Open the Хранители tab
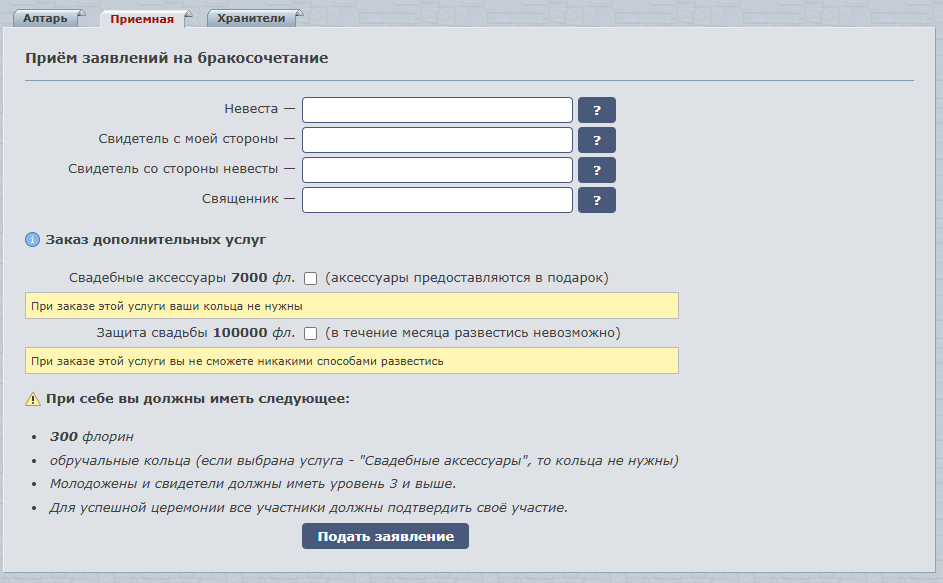Screen dimensions: 943x583 click(x=252, y=18)
